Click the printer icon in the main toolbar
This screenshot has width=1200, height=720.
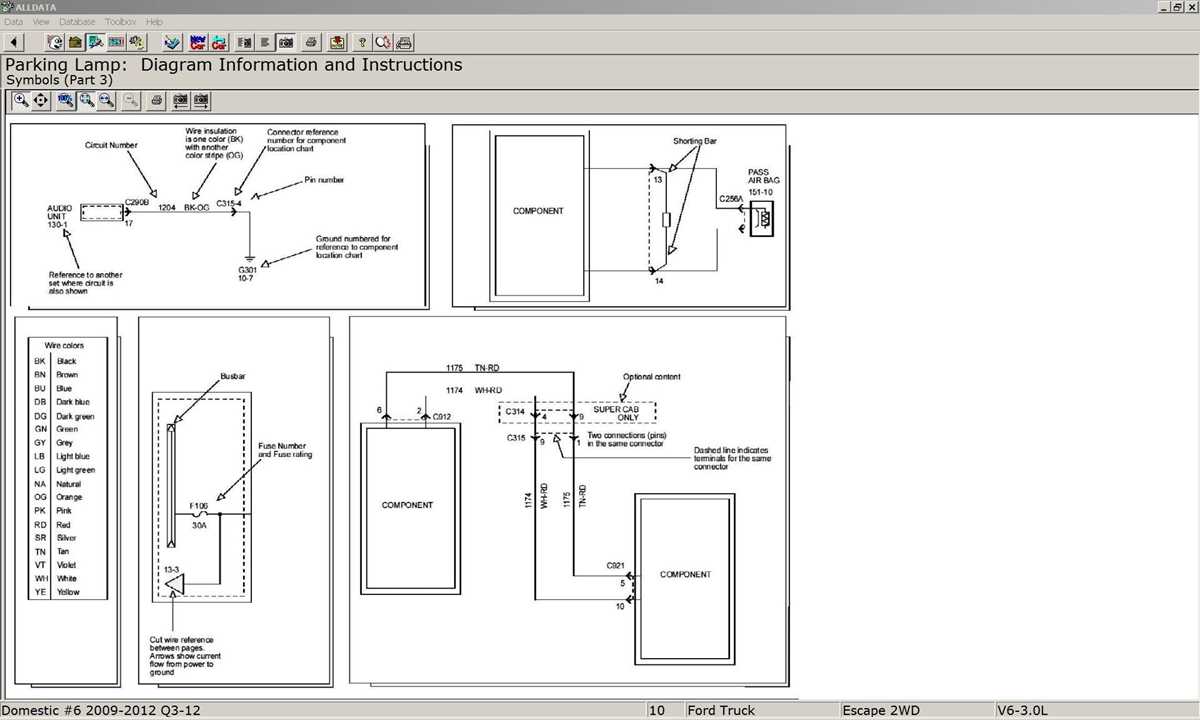[311, 42]
